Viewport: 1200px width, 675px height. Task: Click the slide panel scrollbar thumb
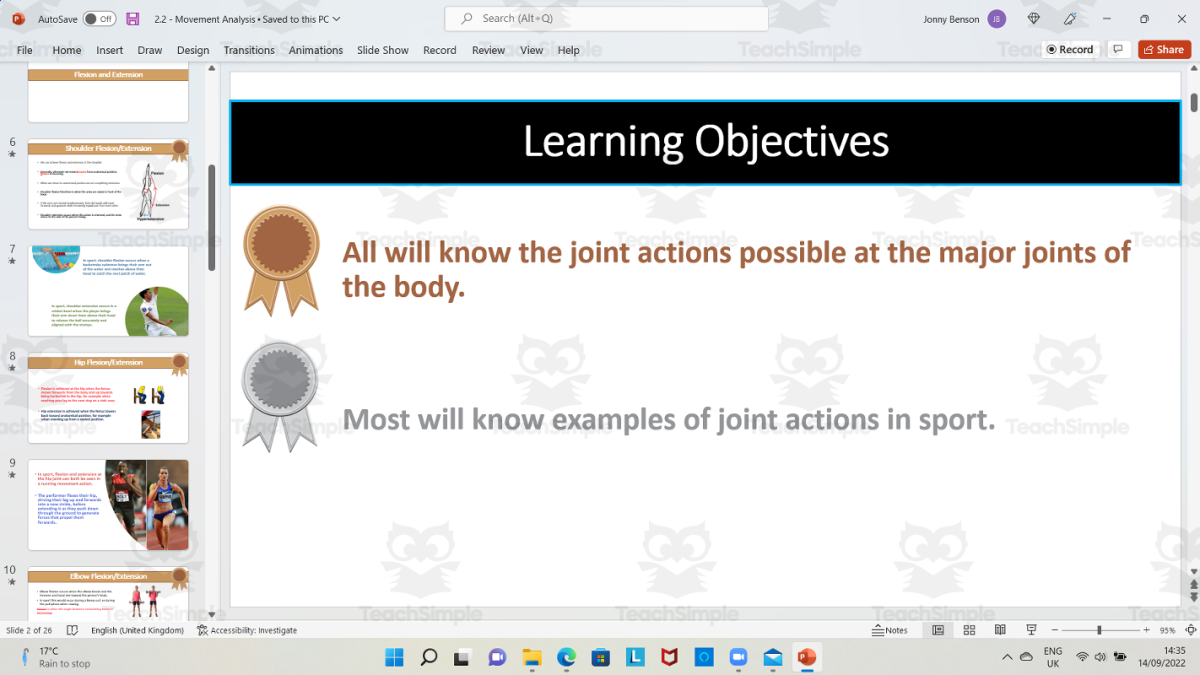coord(212,218)
